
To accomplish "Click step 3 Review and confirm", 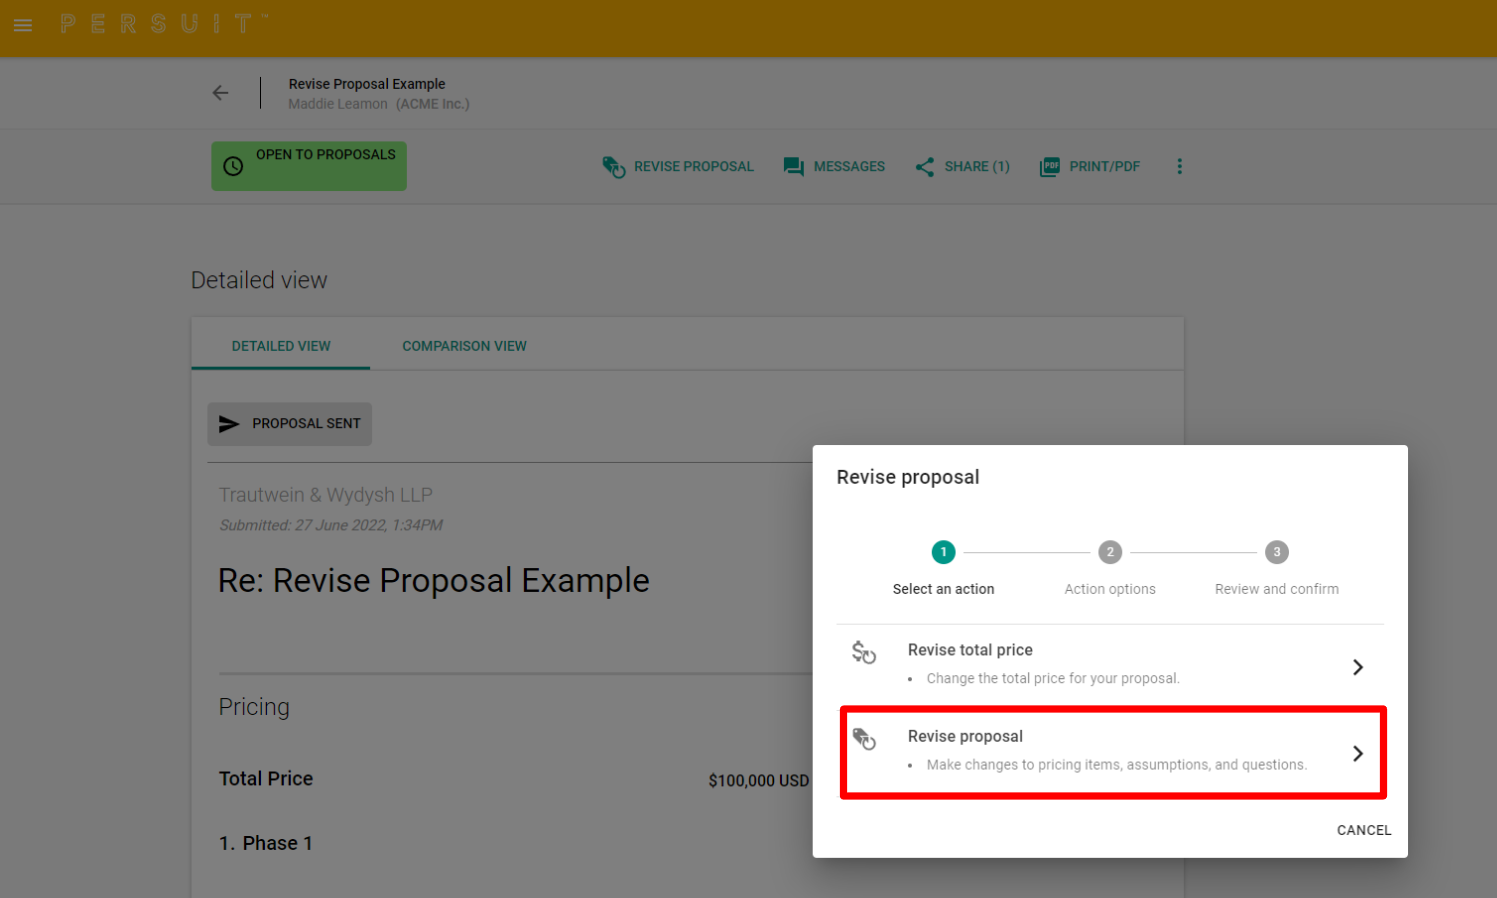I will pyautogui.click(x=1276, y=552).
